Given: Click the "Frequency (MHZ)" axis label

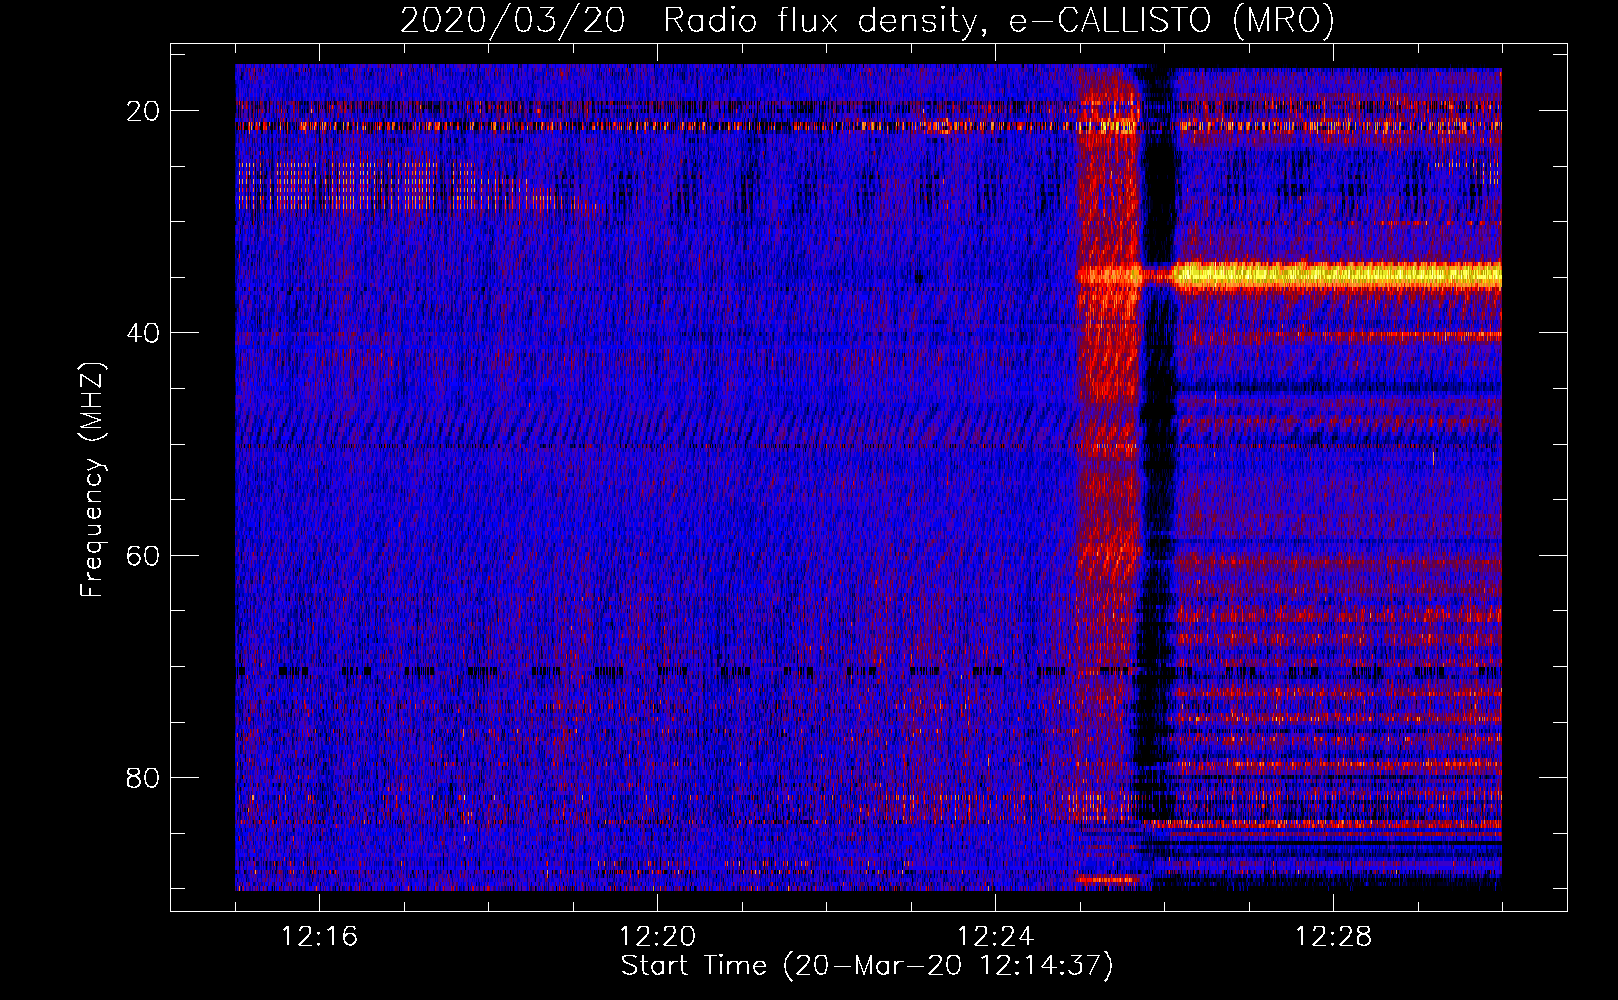Looking at the screenshot, I should [x=92, y=480].
